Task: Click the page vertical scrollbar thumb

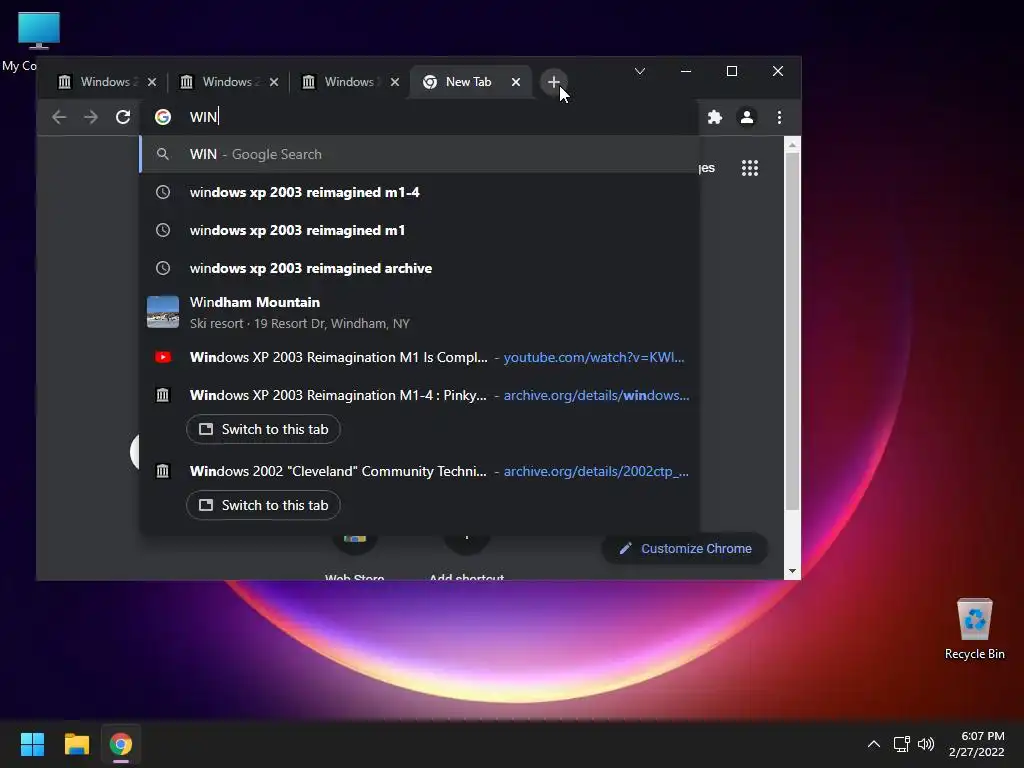Action: pyautogui.click(x=792, y=332)
